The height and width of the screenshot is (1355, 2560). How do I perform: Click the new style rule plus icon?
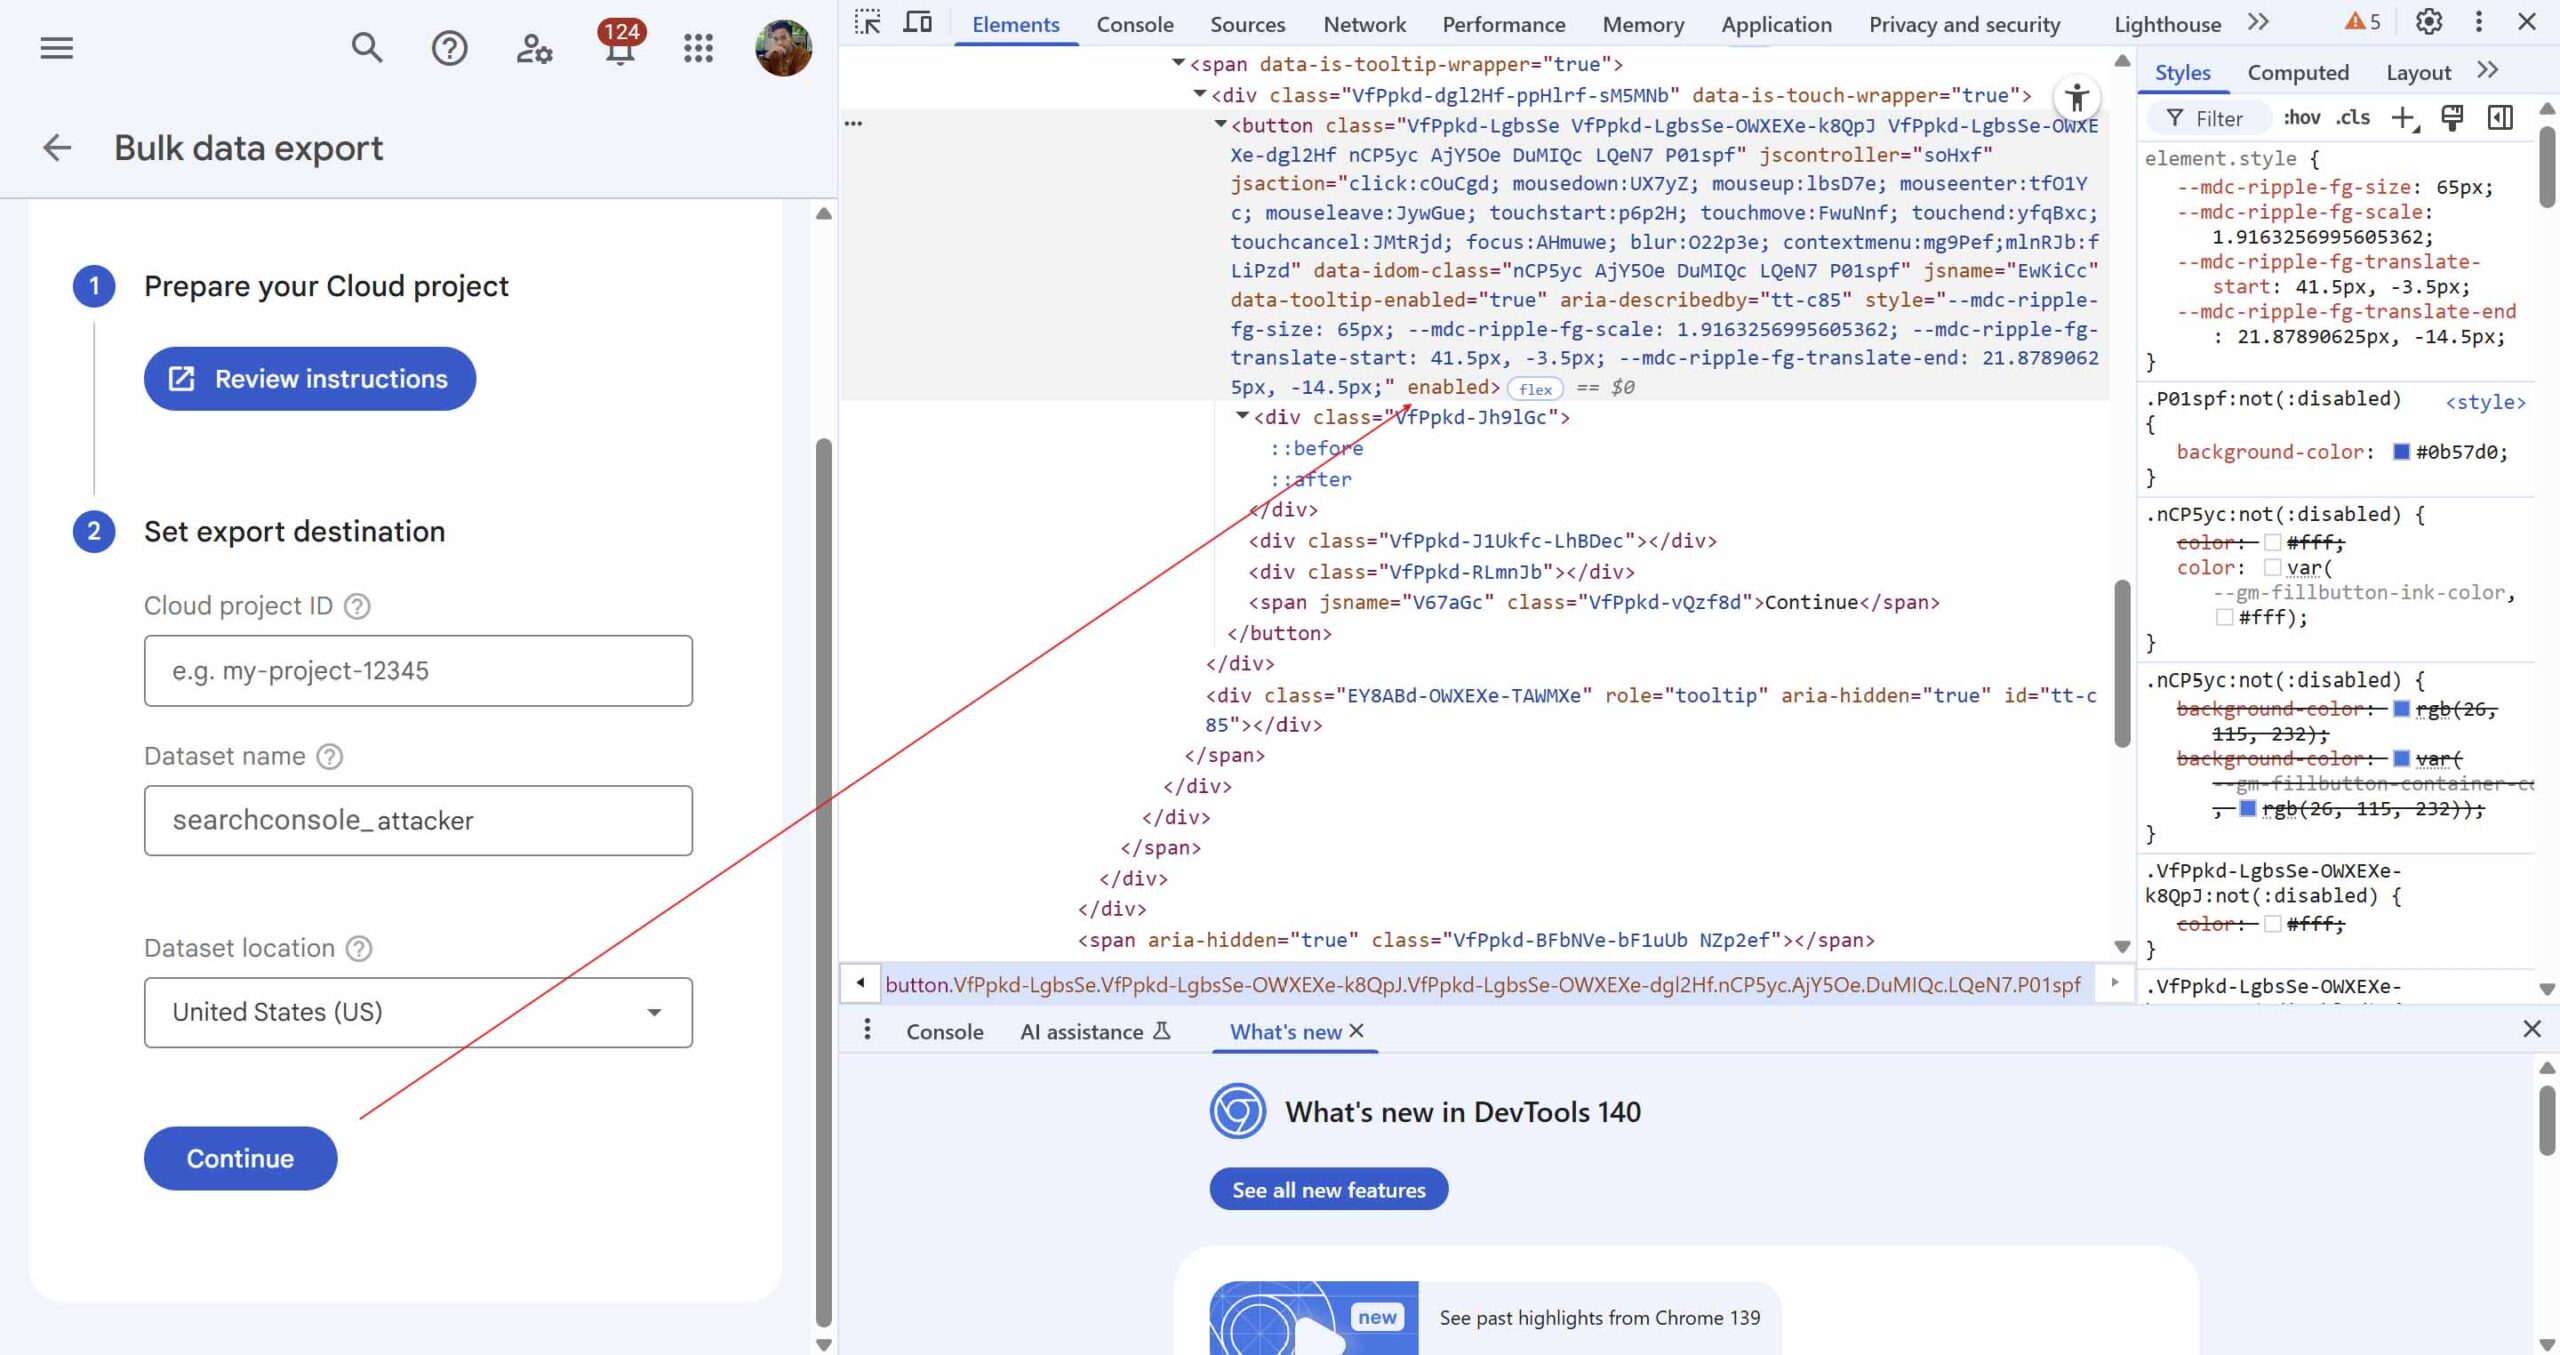tap(2402, 118)
